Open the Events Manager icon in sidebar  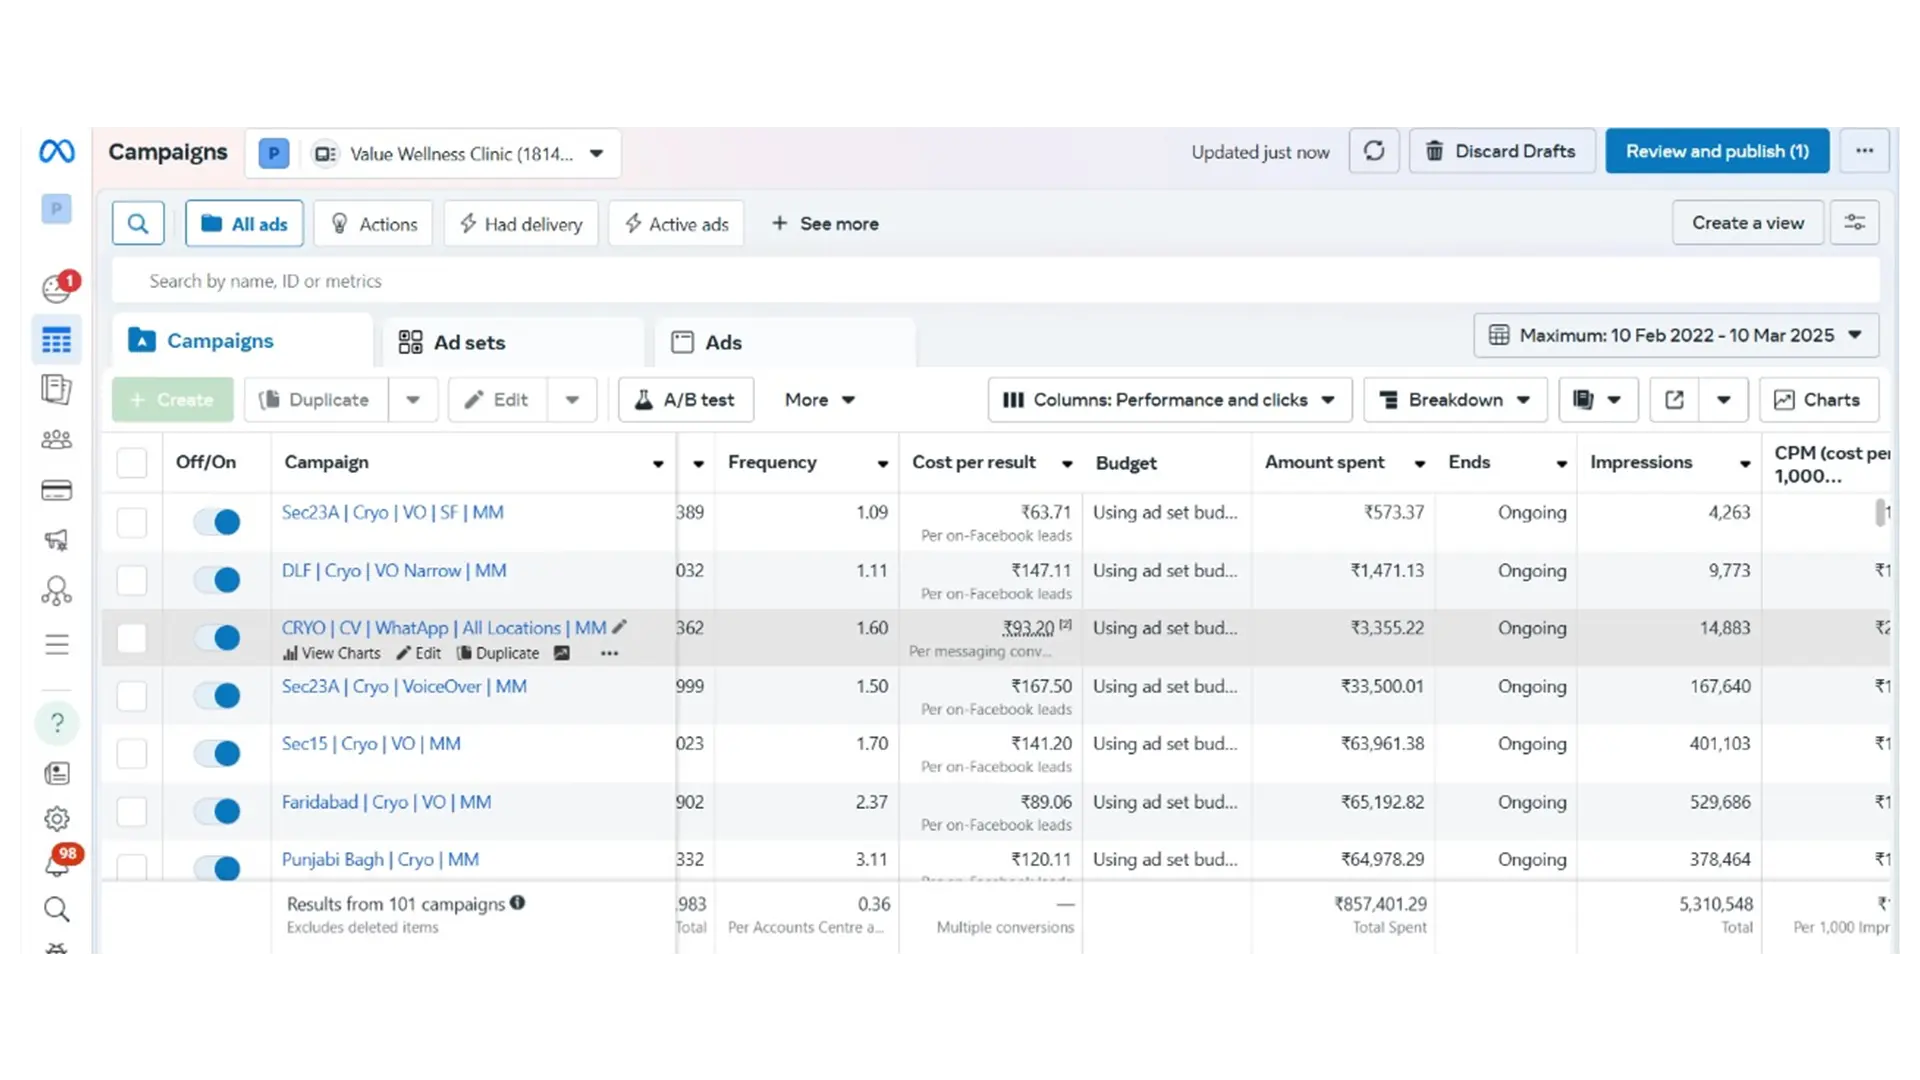[57, 591]
